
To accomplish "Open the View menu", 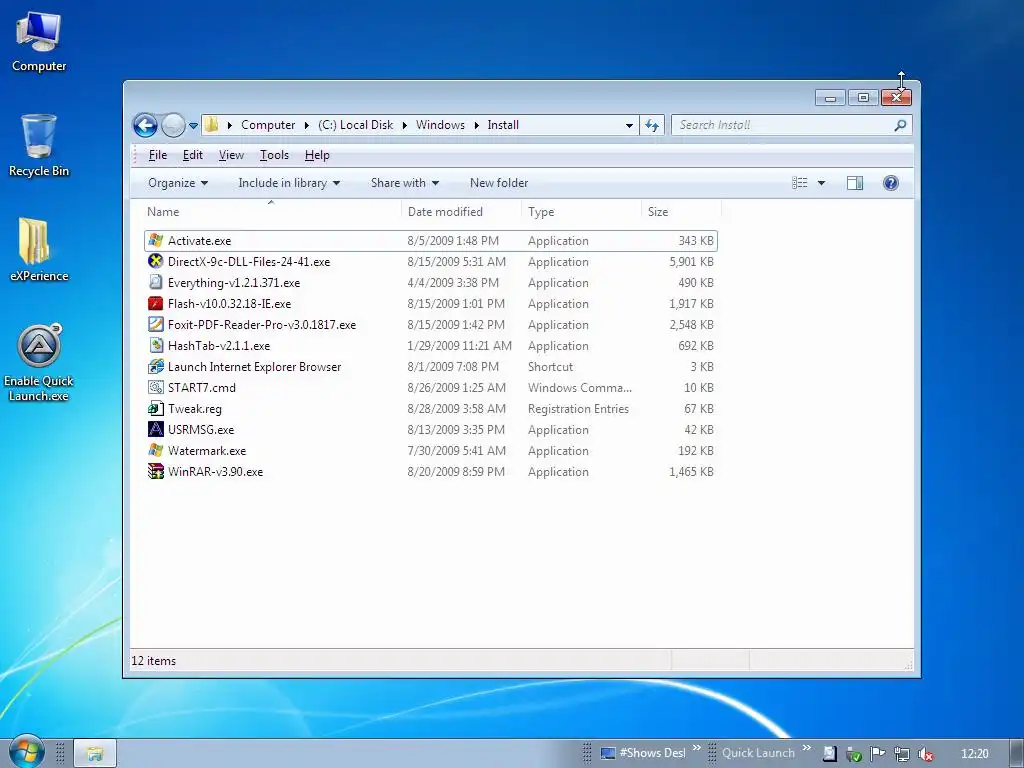I will [231, 155].
